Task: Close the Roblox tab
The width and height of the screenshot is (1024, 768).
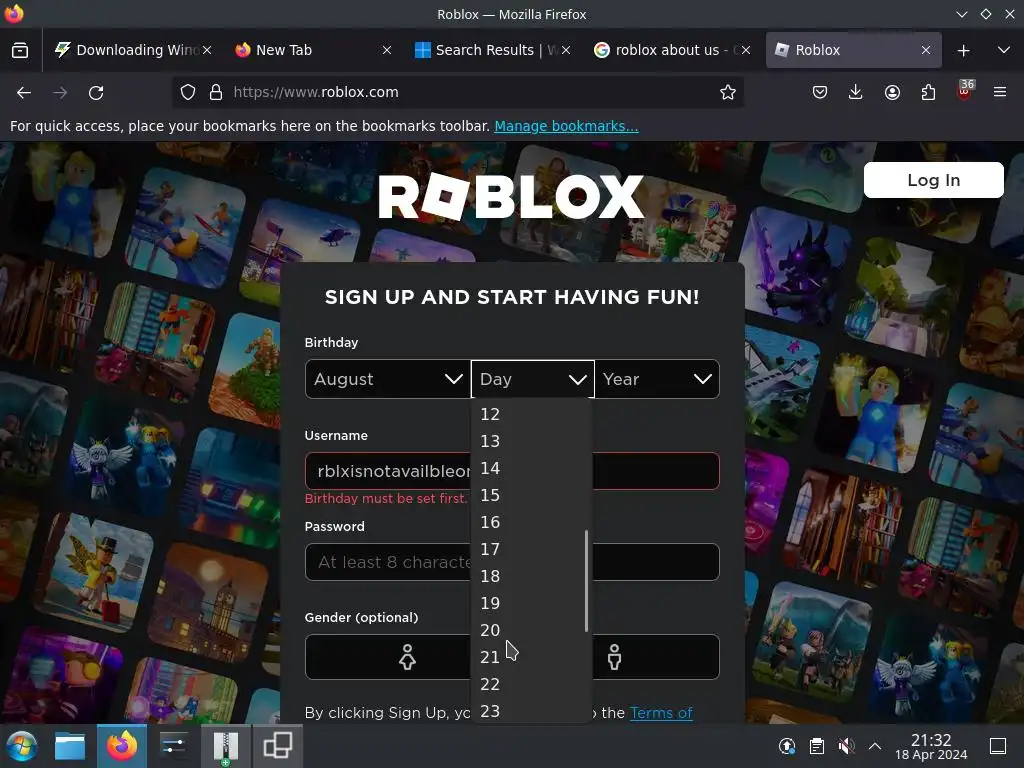Action: click(x=925, y=50)
